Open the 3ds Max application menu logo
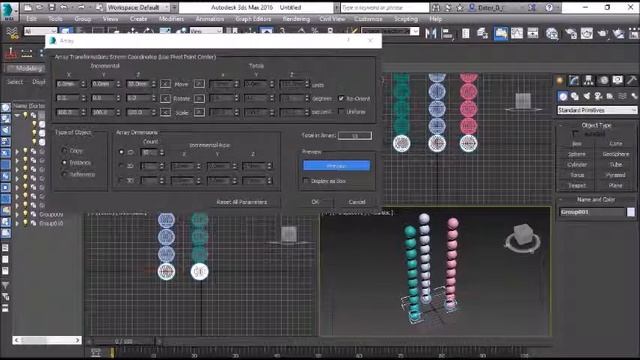640x360 pixels. pyautogui.click(x=9, y=11)
